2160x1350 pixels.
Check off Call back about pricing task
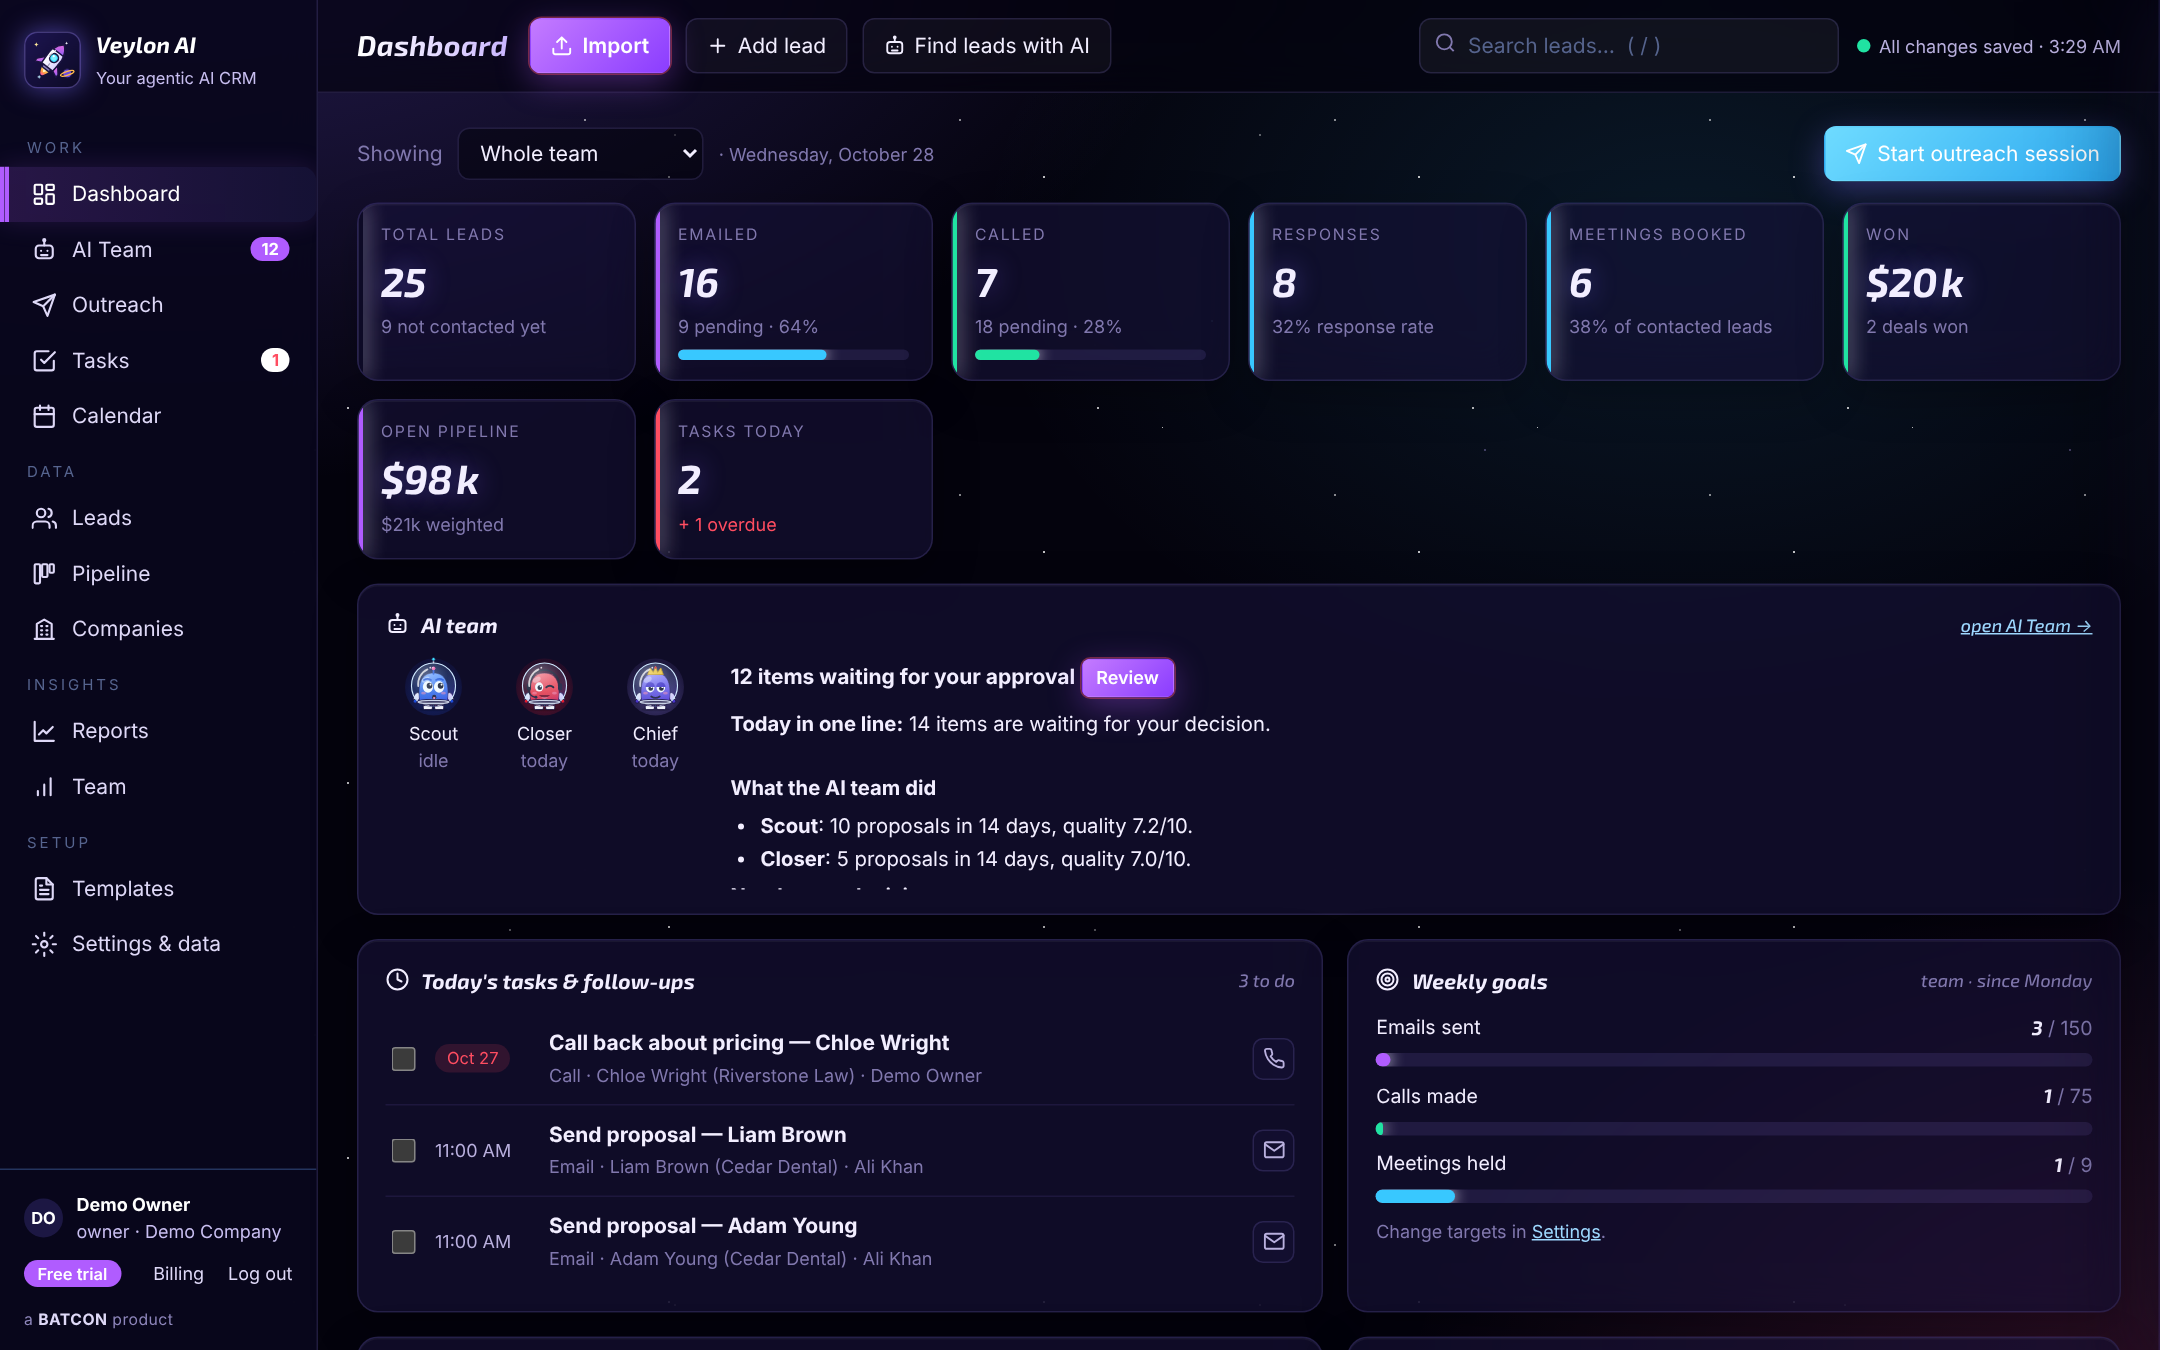403,1058
